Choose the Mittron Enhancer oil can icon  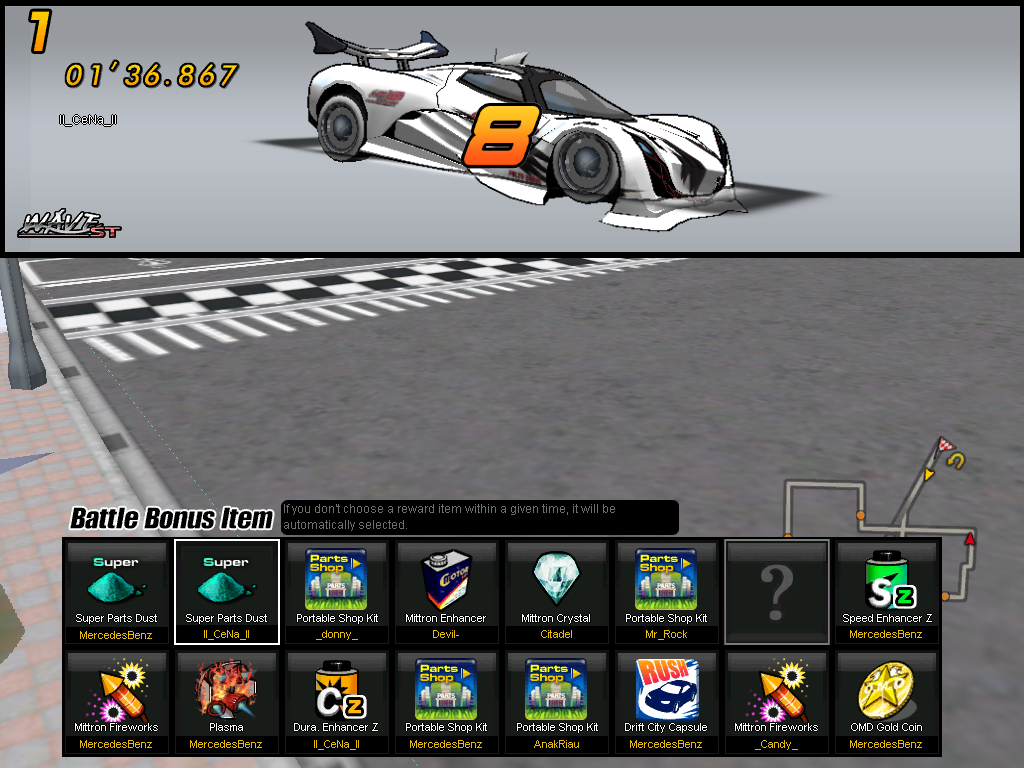[446, 580]
